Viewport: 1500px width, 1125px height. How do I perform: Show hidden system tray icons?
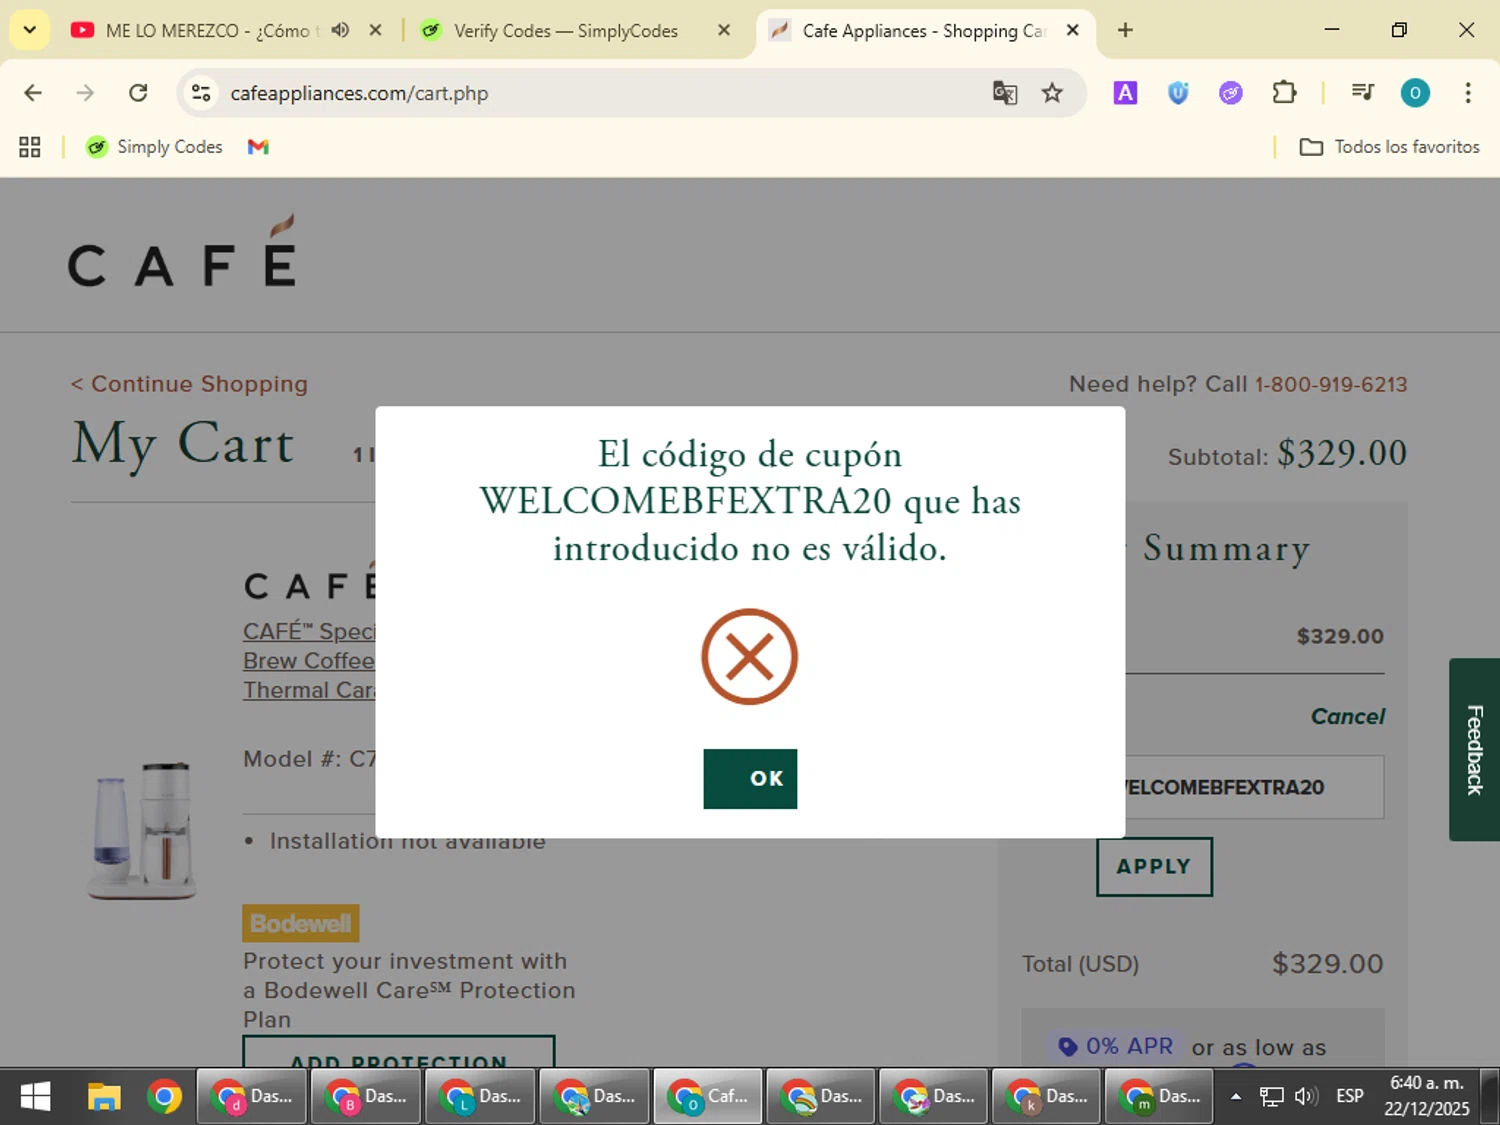point(1236,1097)
